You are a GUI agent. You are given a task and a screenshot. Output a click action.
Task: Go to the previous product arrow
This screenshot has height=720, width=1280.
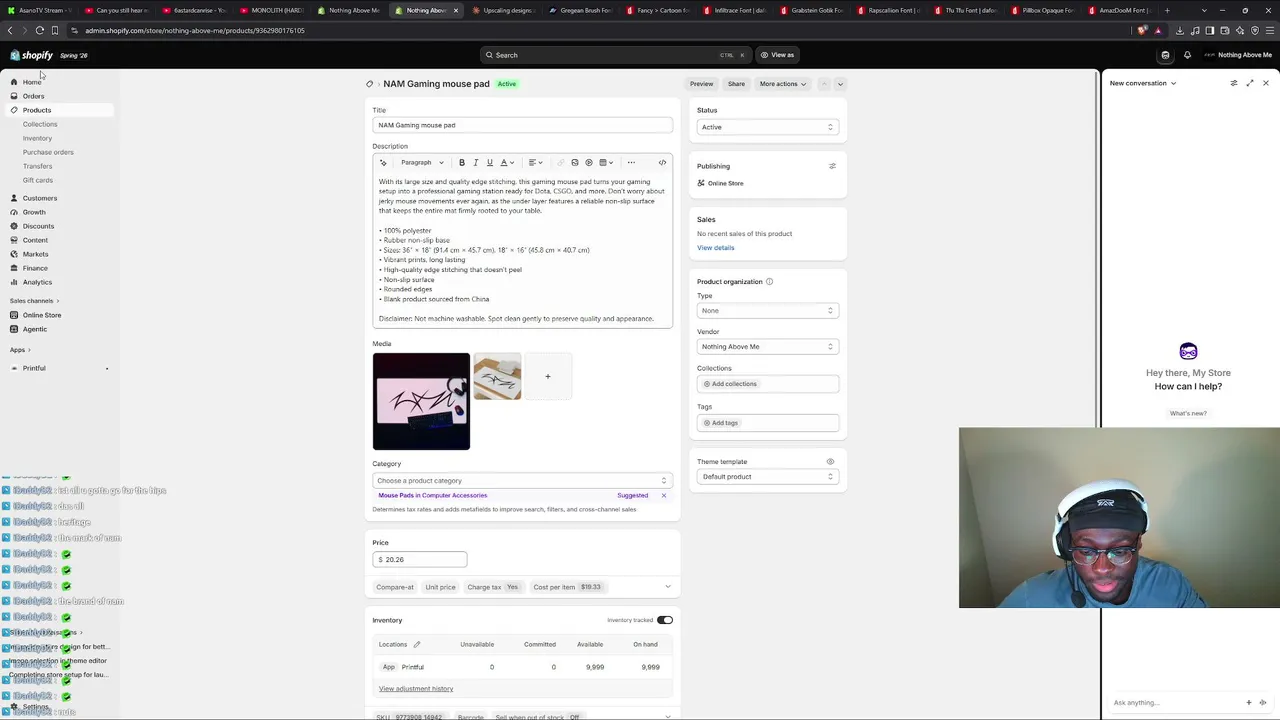click(824, 84)
